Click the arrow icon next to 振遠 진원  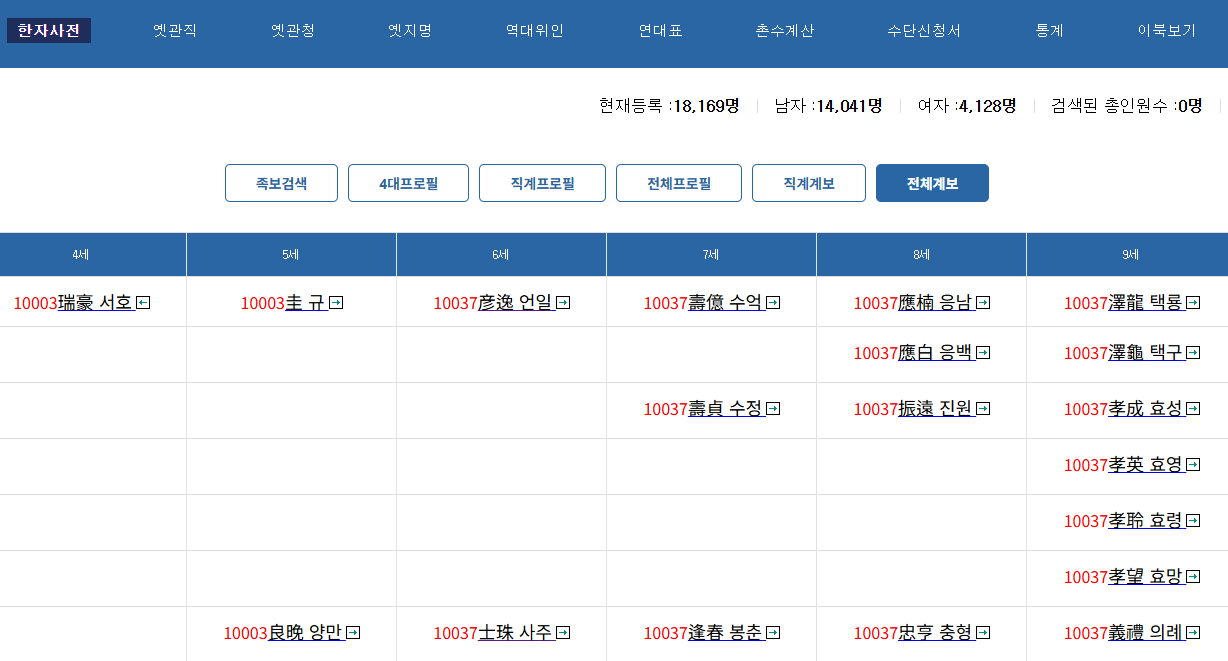click(983, 409)
